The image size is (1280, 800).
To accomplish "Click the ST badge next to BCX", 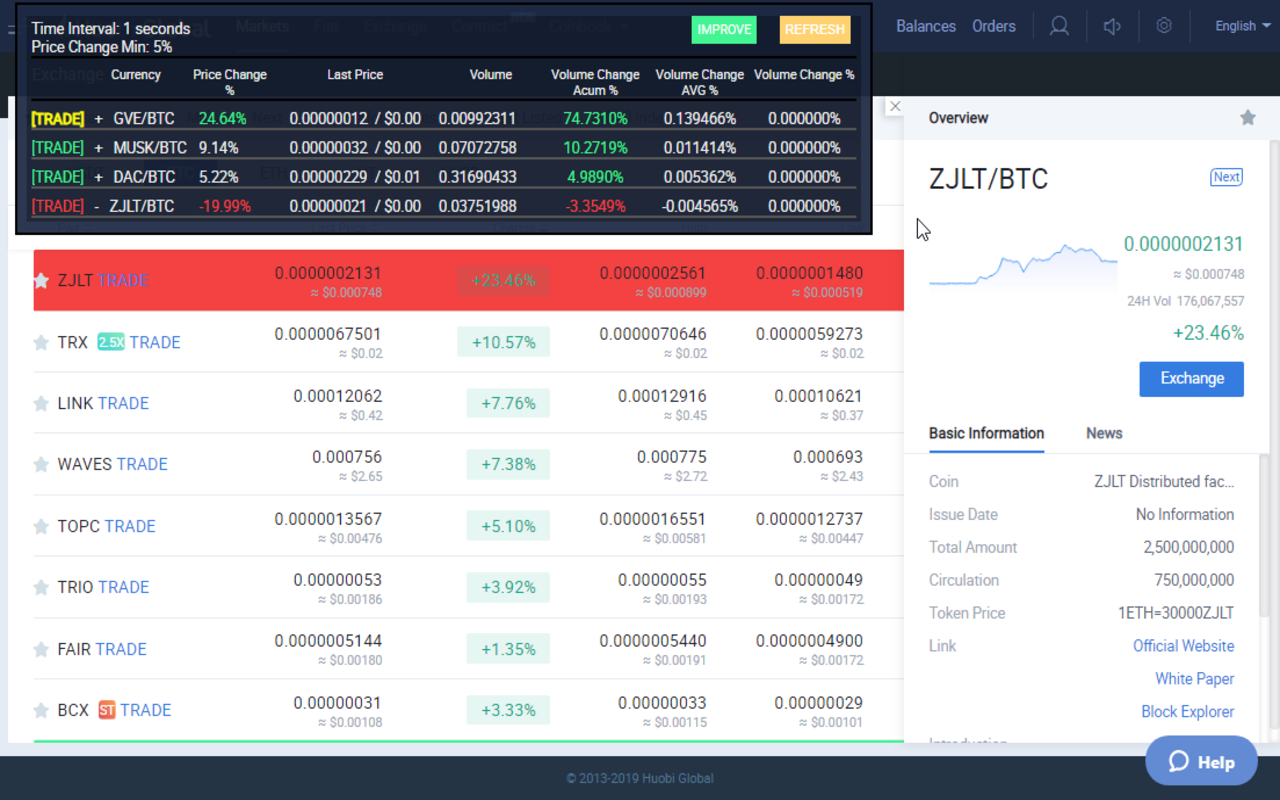I will click(x=107, y=710).
